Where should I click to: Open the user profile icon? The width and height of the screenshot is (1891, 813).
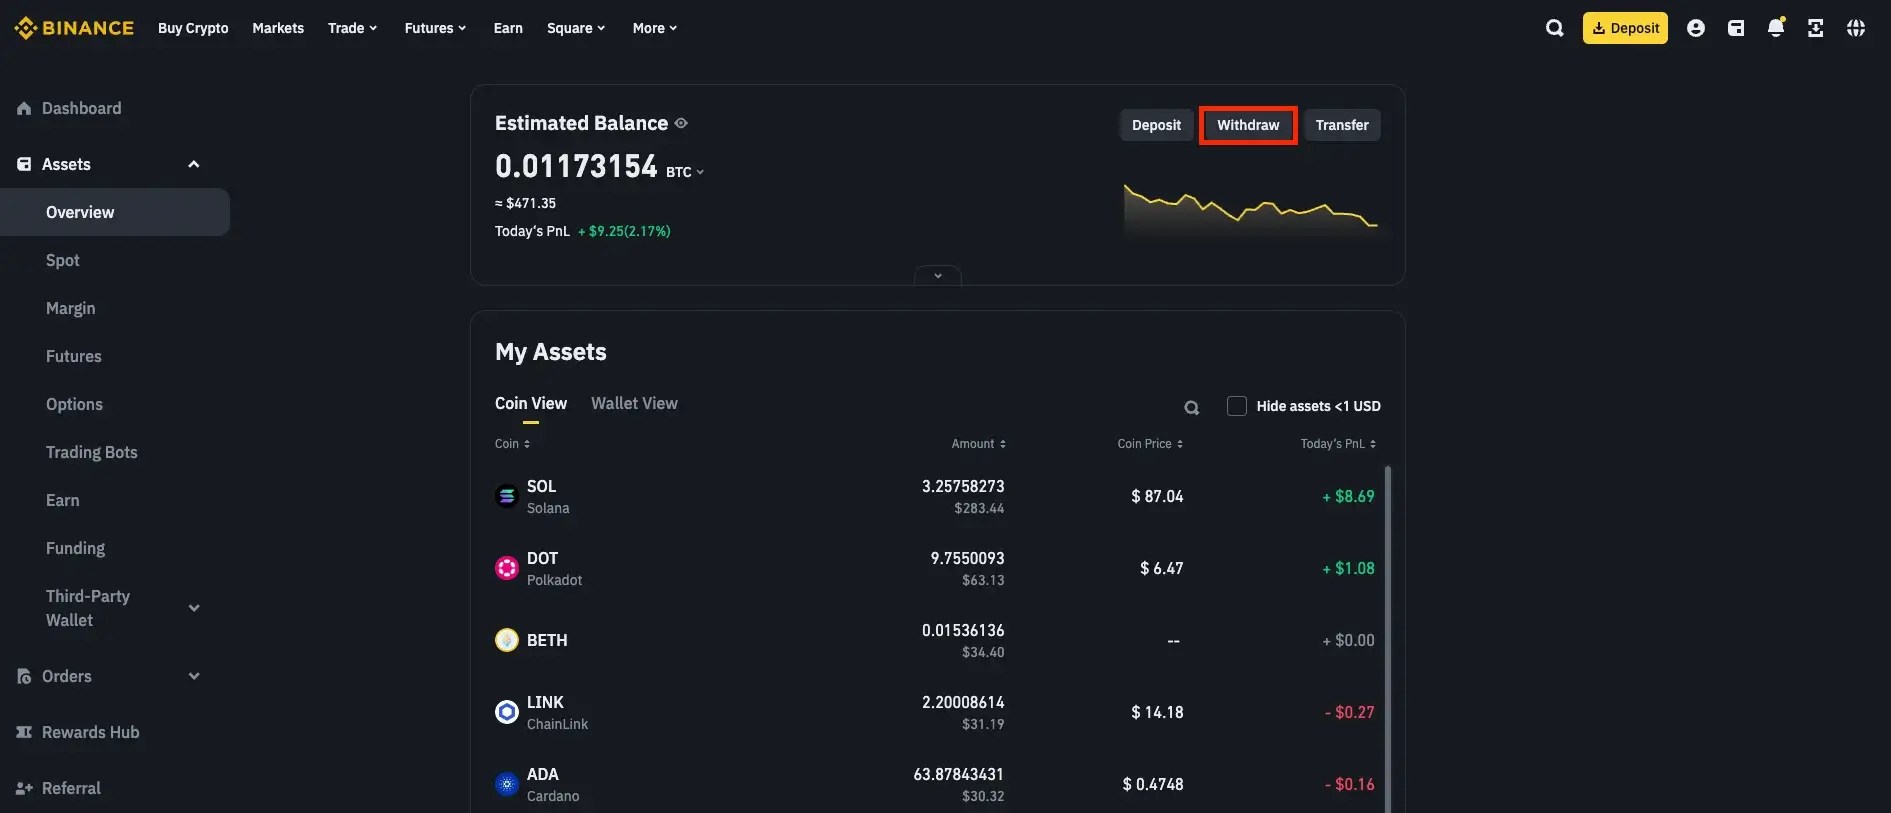[1696, 28]
